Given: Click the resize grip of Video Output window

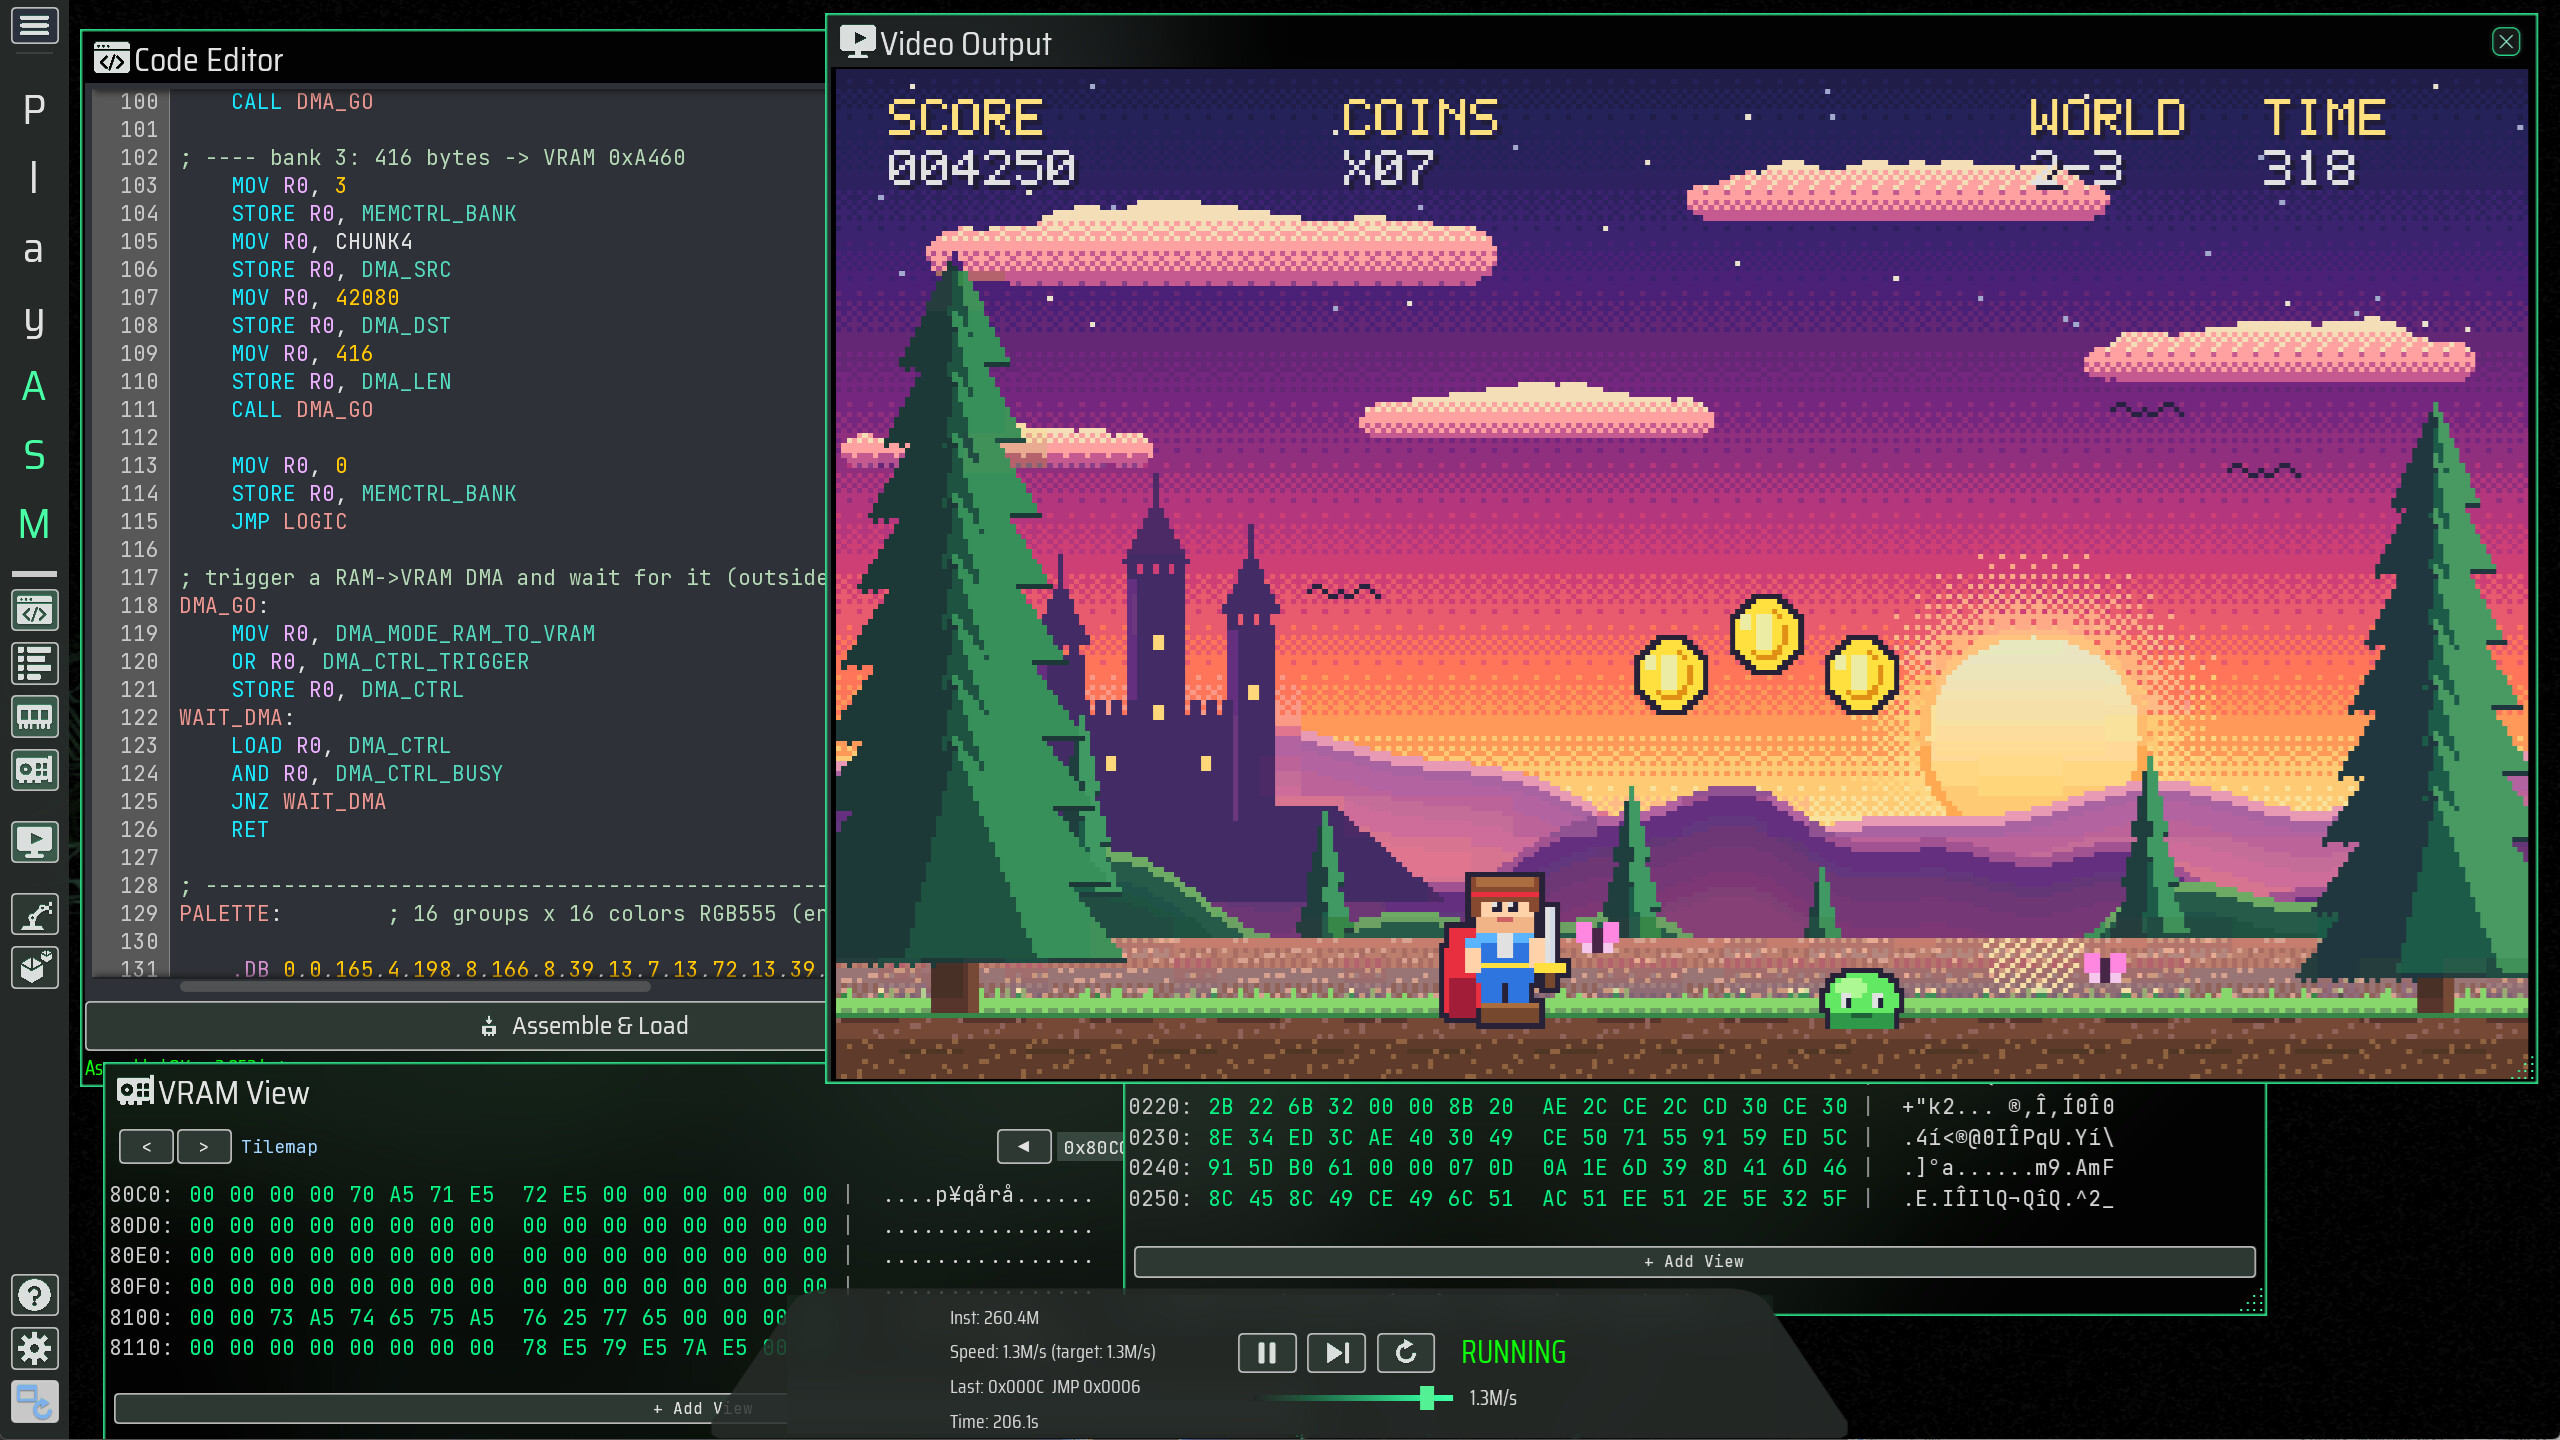Looking at the screenshot, I should pyautogui.click(x=2524, y=1068).
